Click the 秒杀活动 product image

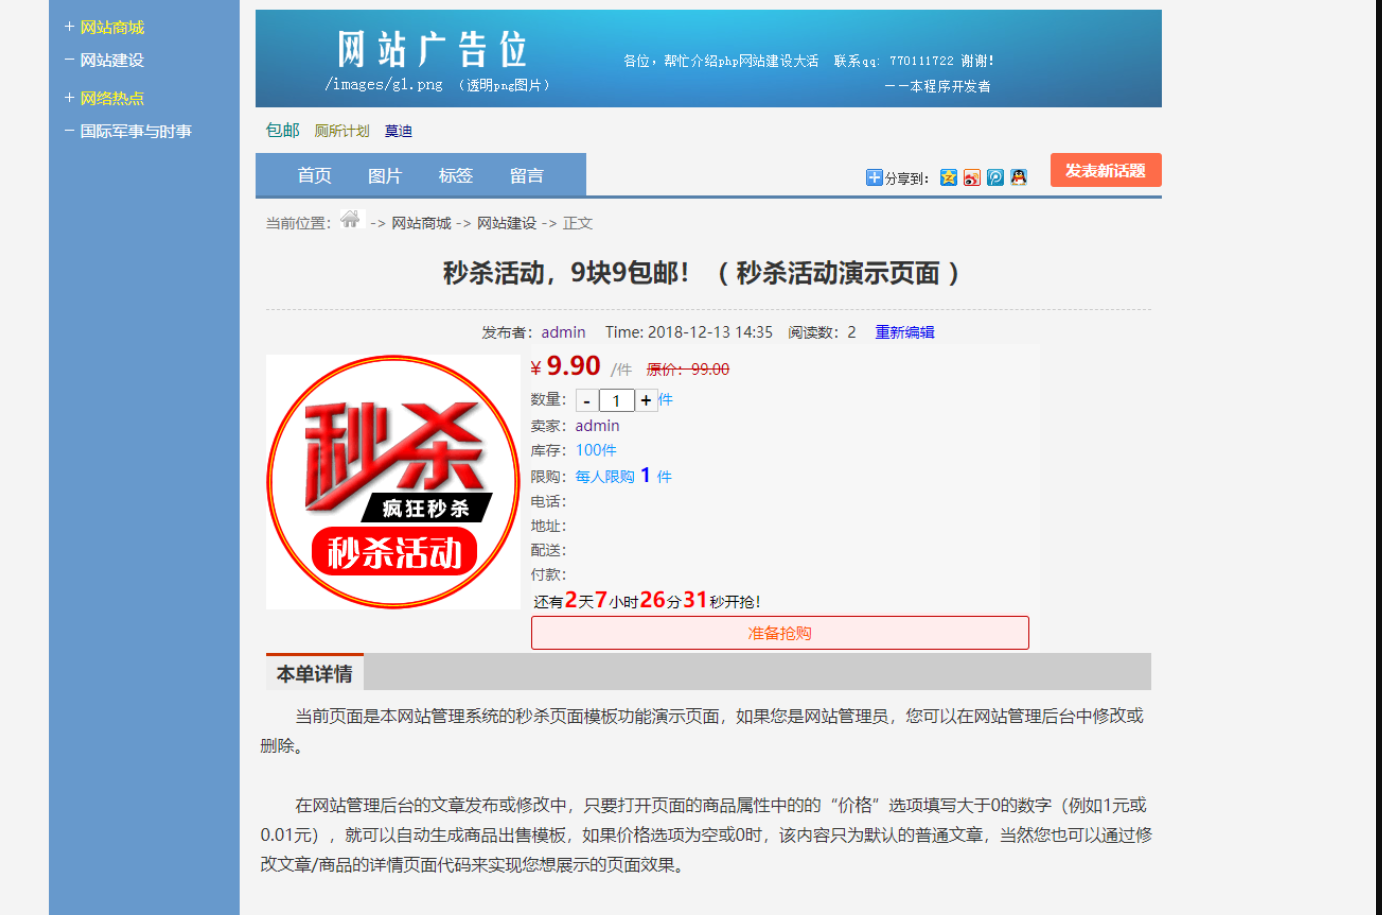(x=393, y=482)
